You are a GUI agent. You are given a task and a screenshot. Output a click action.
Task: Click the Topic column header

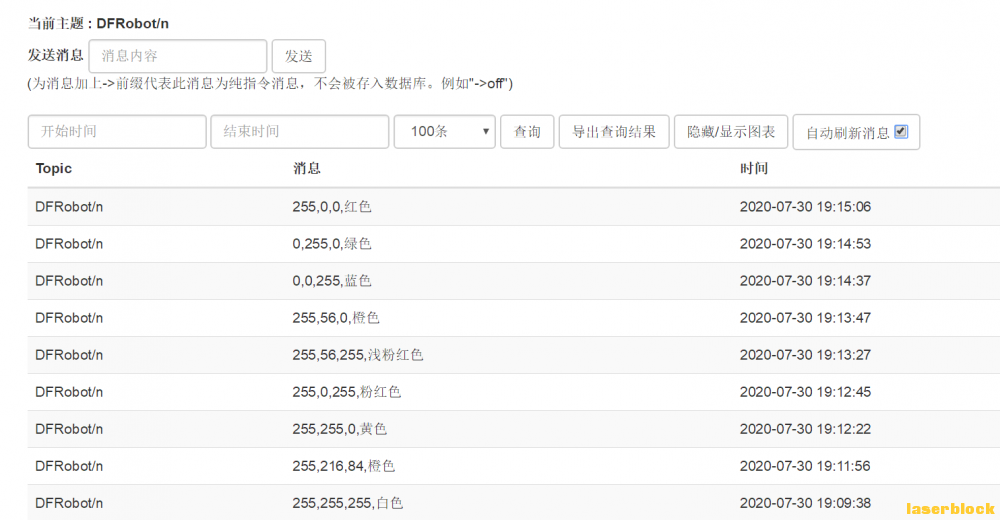click(x=54, y=168)
